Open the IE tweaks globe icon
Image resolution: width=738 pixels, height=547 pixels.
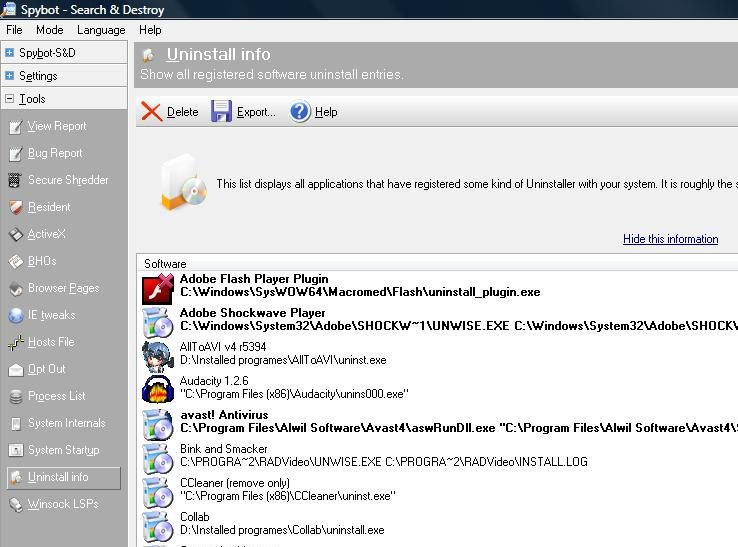(15, 315)
